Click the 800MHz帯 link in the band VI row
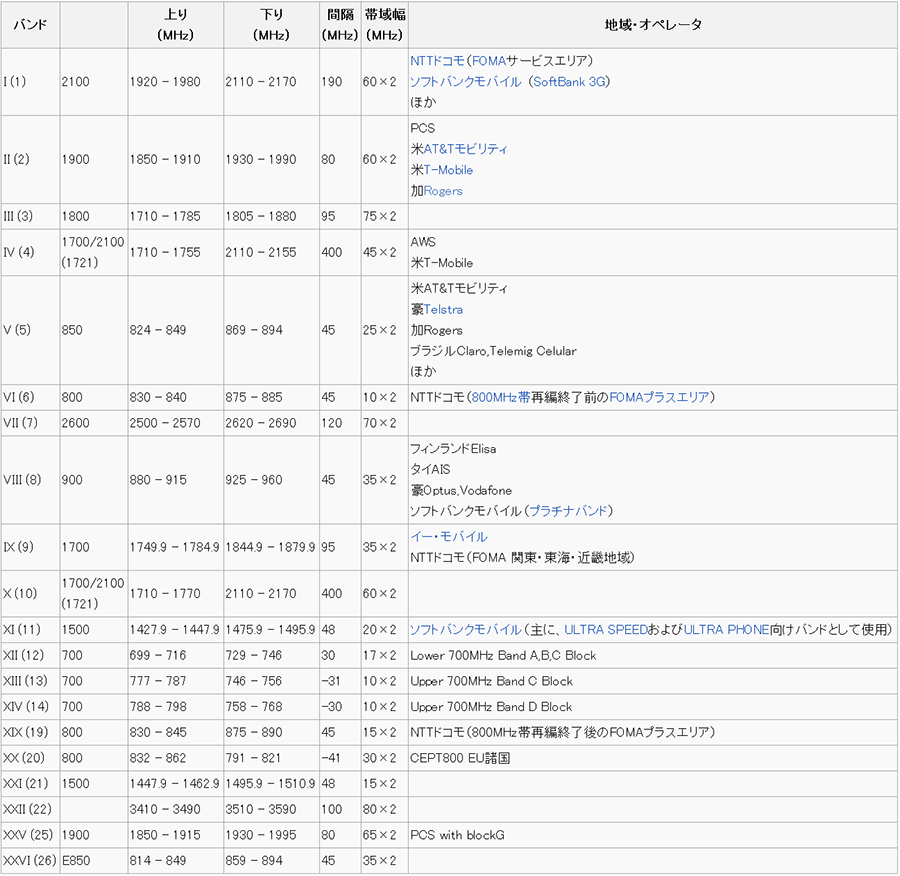Viewport: 900px width, 876px height. (501, 397)
